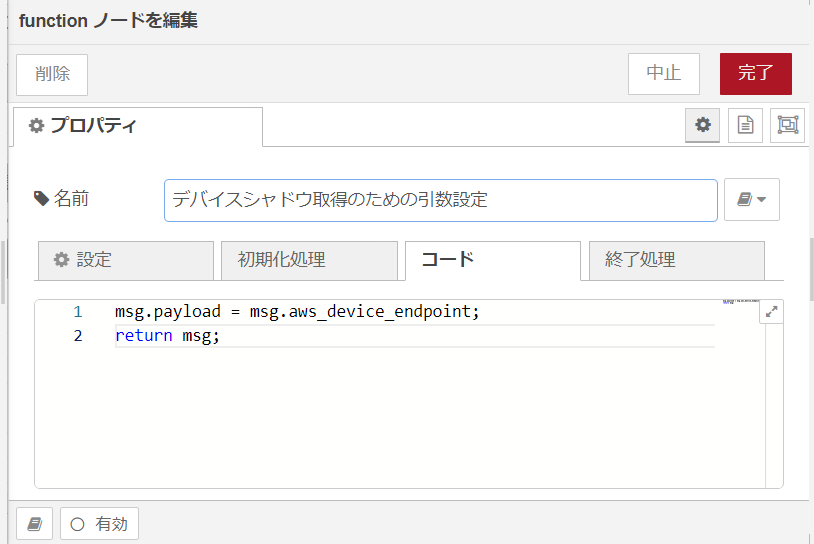Switch to the 設定 tab
The height and width of the screenshot is (544, 814).
(126, 260)
